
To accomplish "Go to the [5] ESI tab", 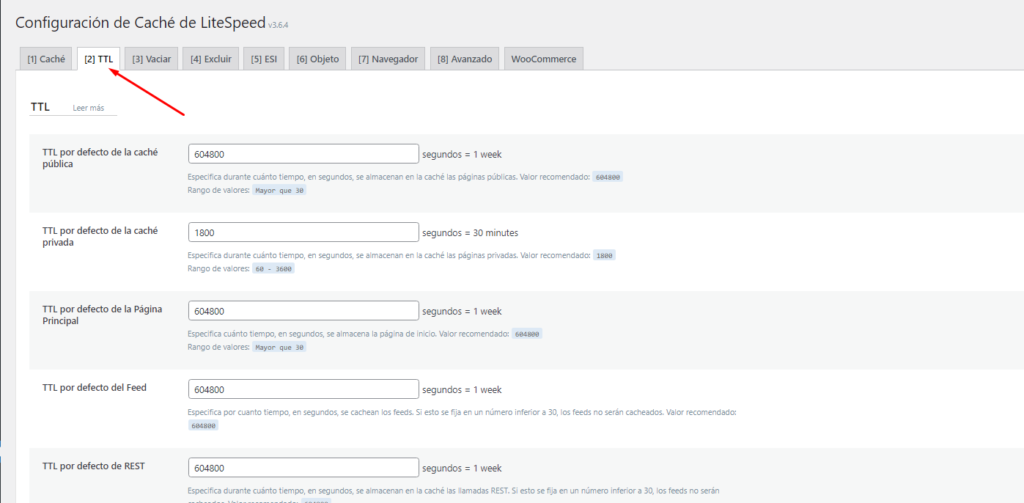I will [264, 59].
